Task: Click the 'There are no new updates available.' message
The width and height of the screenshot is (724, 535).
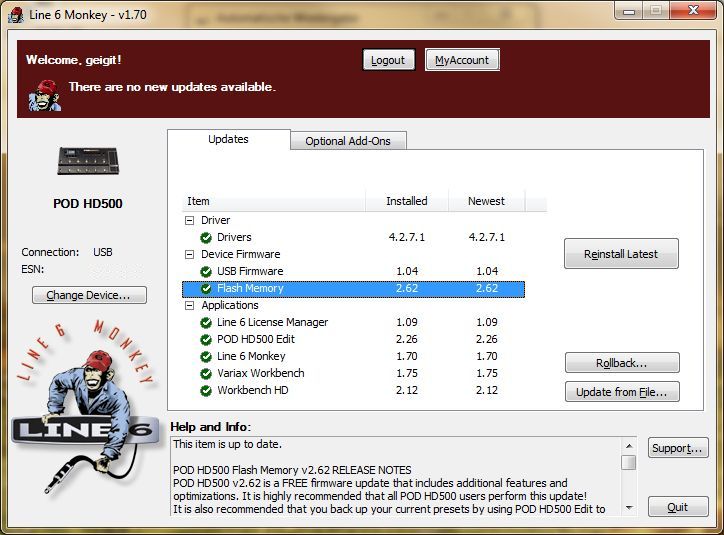Action: 172,87
